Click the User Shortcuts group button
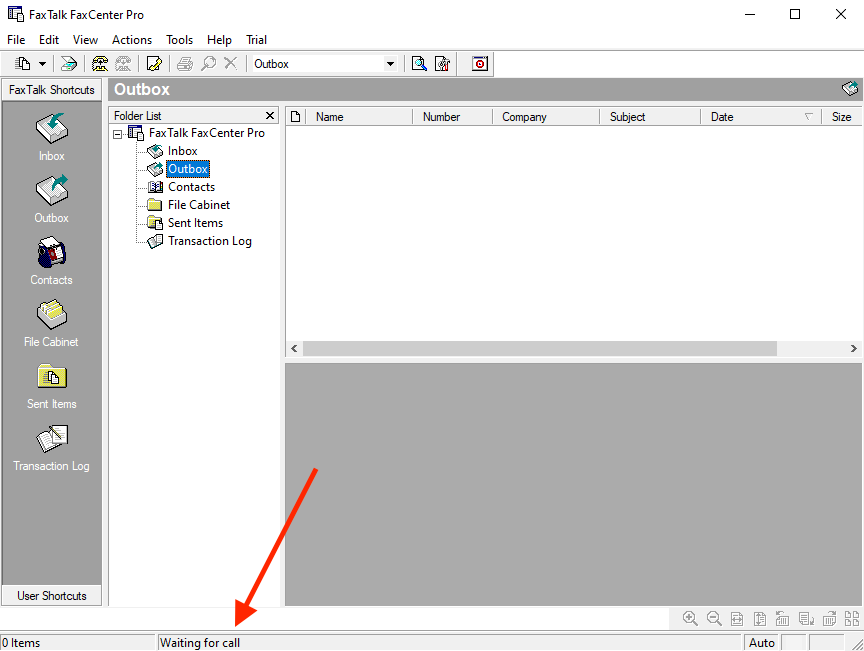864x651 pixels. coord(52,596)
